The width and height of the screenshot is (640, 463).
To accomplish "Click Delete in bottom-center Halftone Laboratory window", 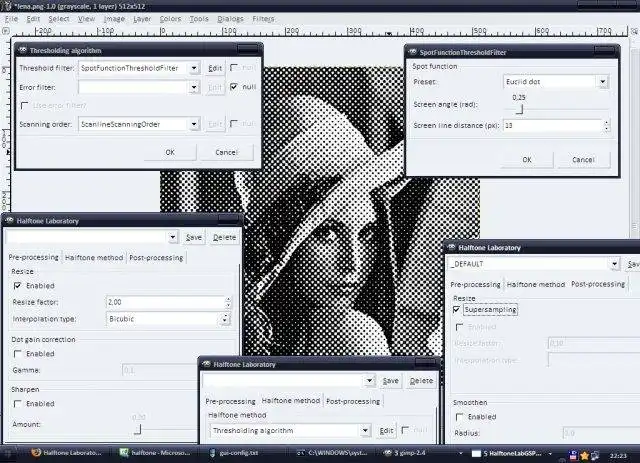I will point(421,381).
